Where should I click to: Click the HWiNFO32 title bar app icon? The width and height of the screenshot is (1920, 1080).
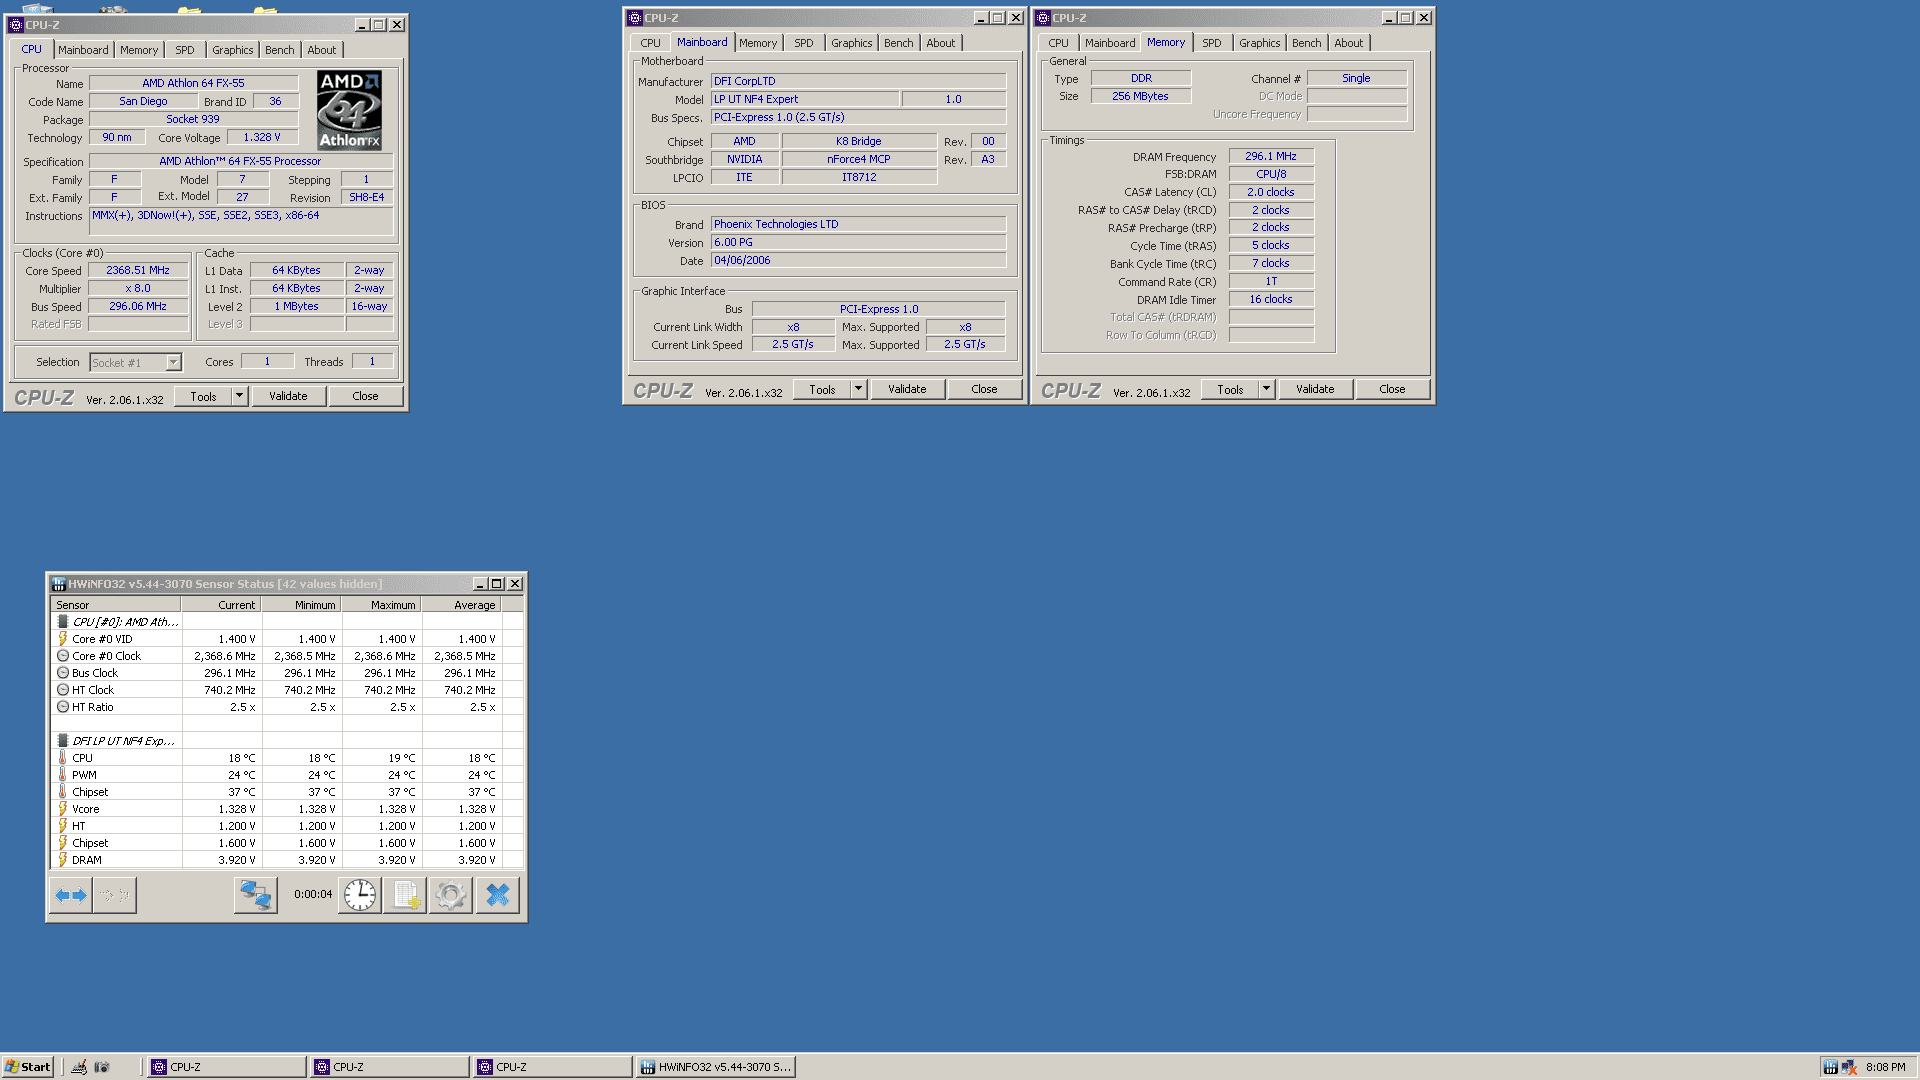click(59, 584)
